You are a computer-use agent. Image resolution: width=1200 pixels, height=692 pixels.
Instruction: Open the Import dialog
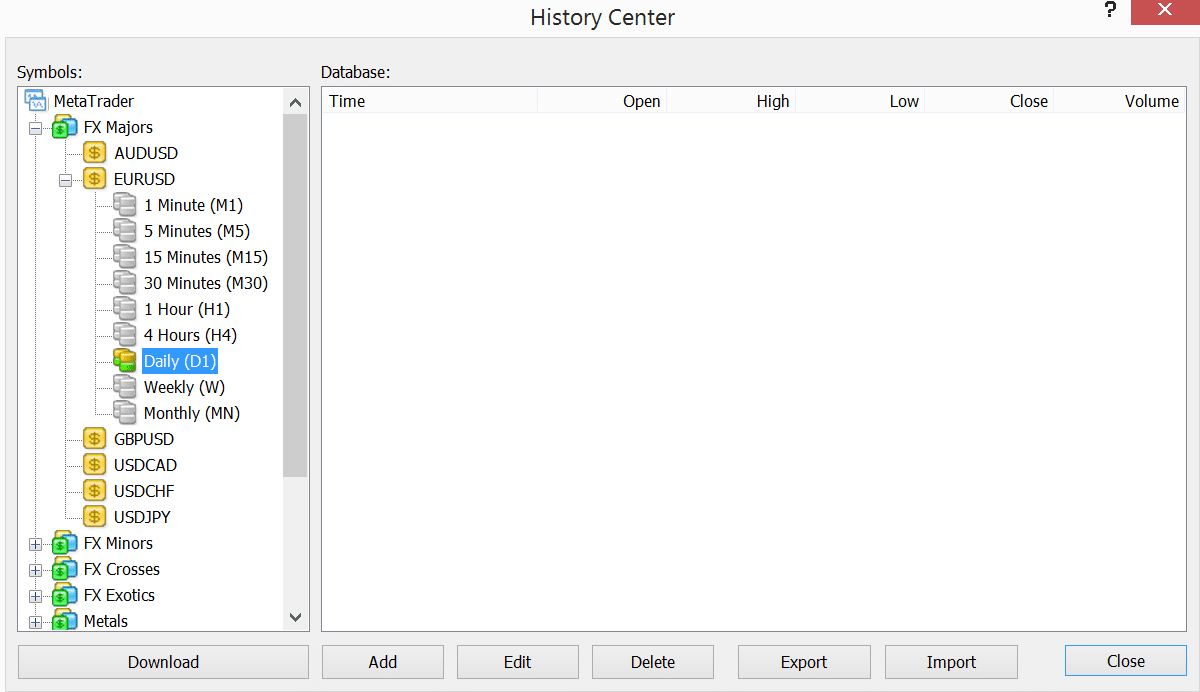click(950, 662)
